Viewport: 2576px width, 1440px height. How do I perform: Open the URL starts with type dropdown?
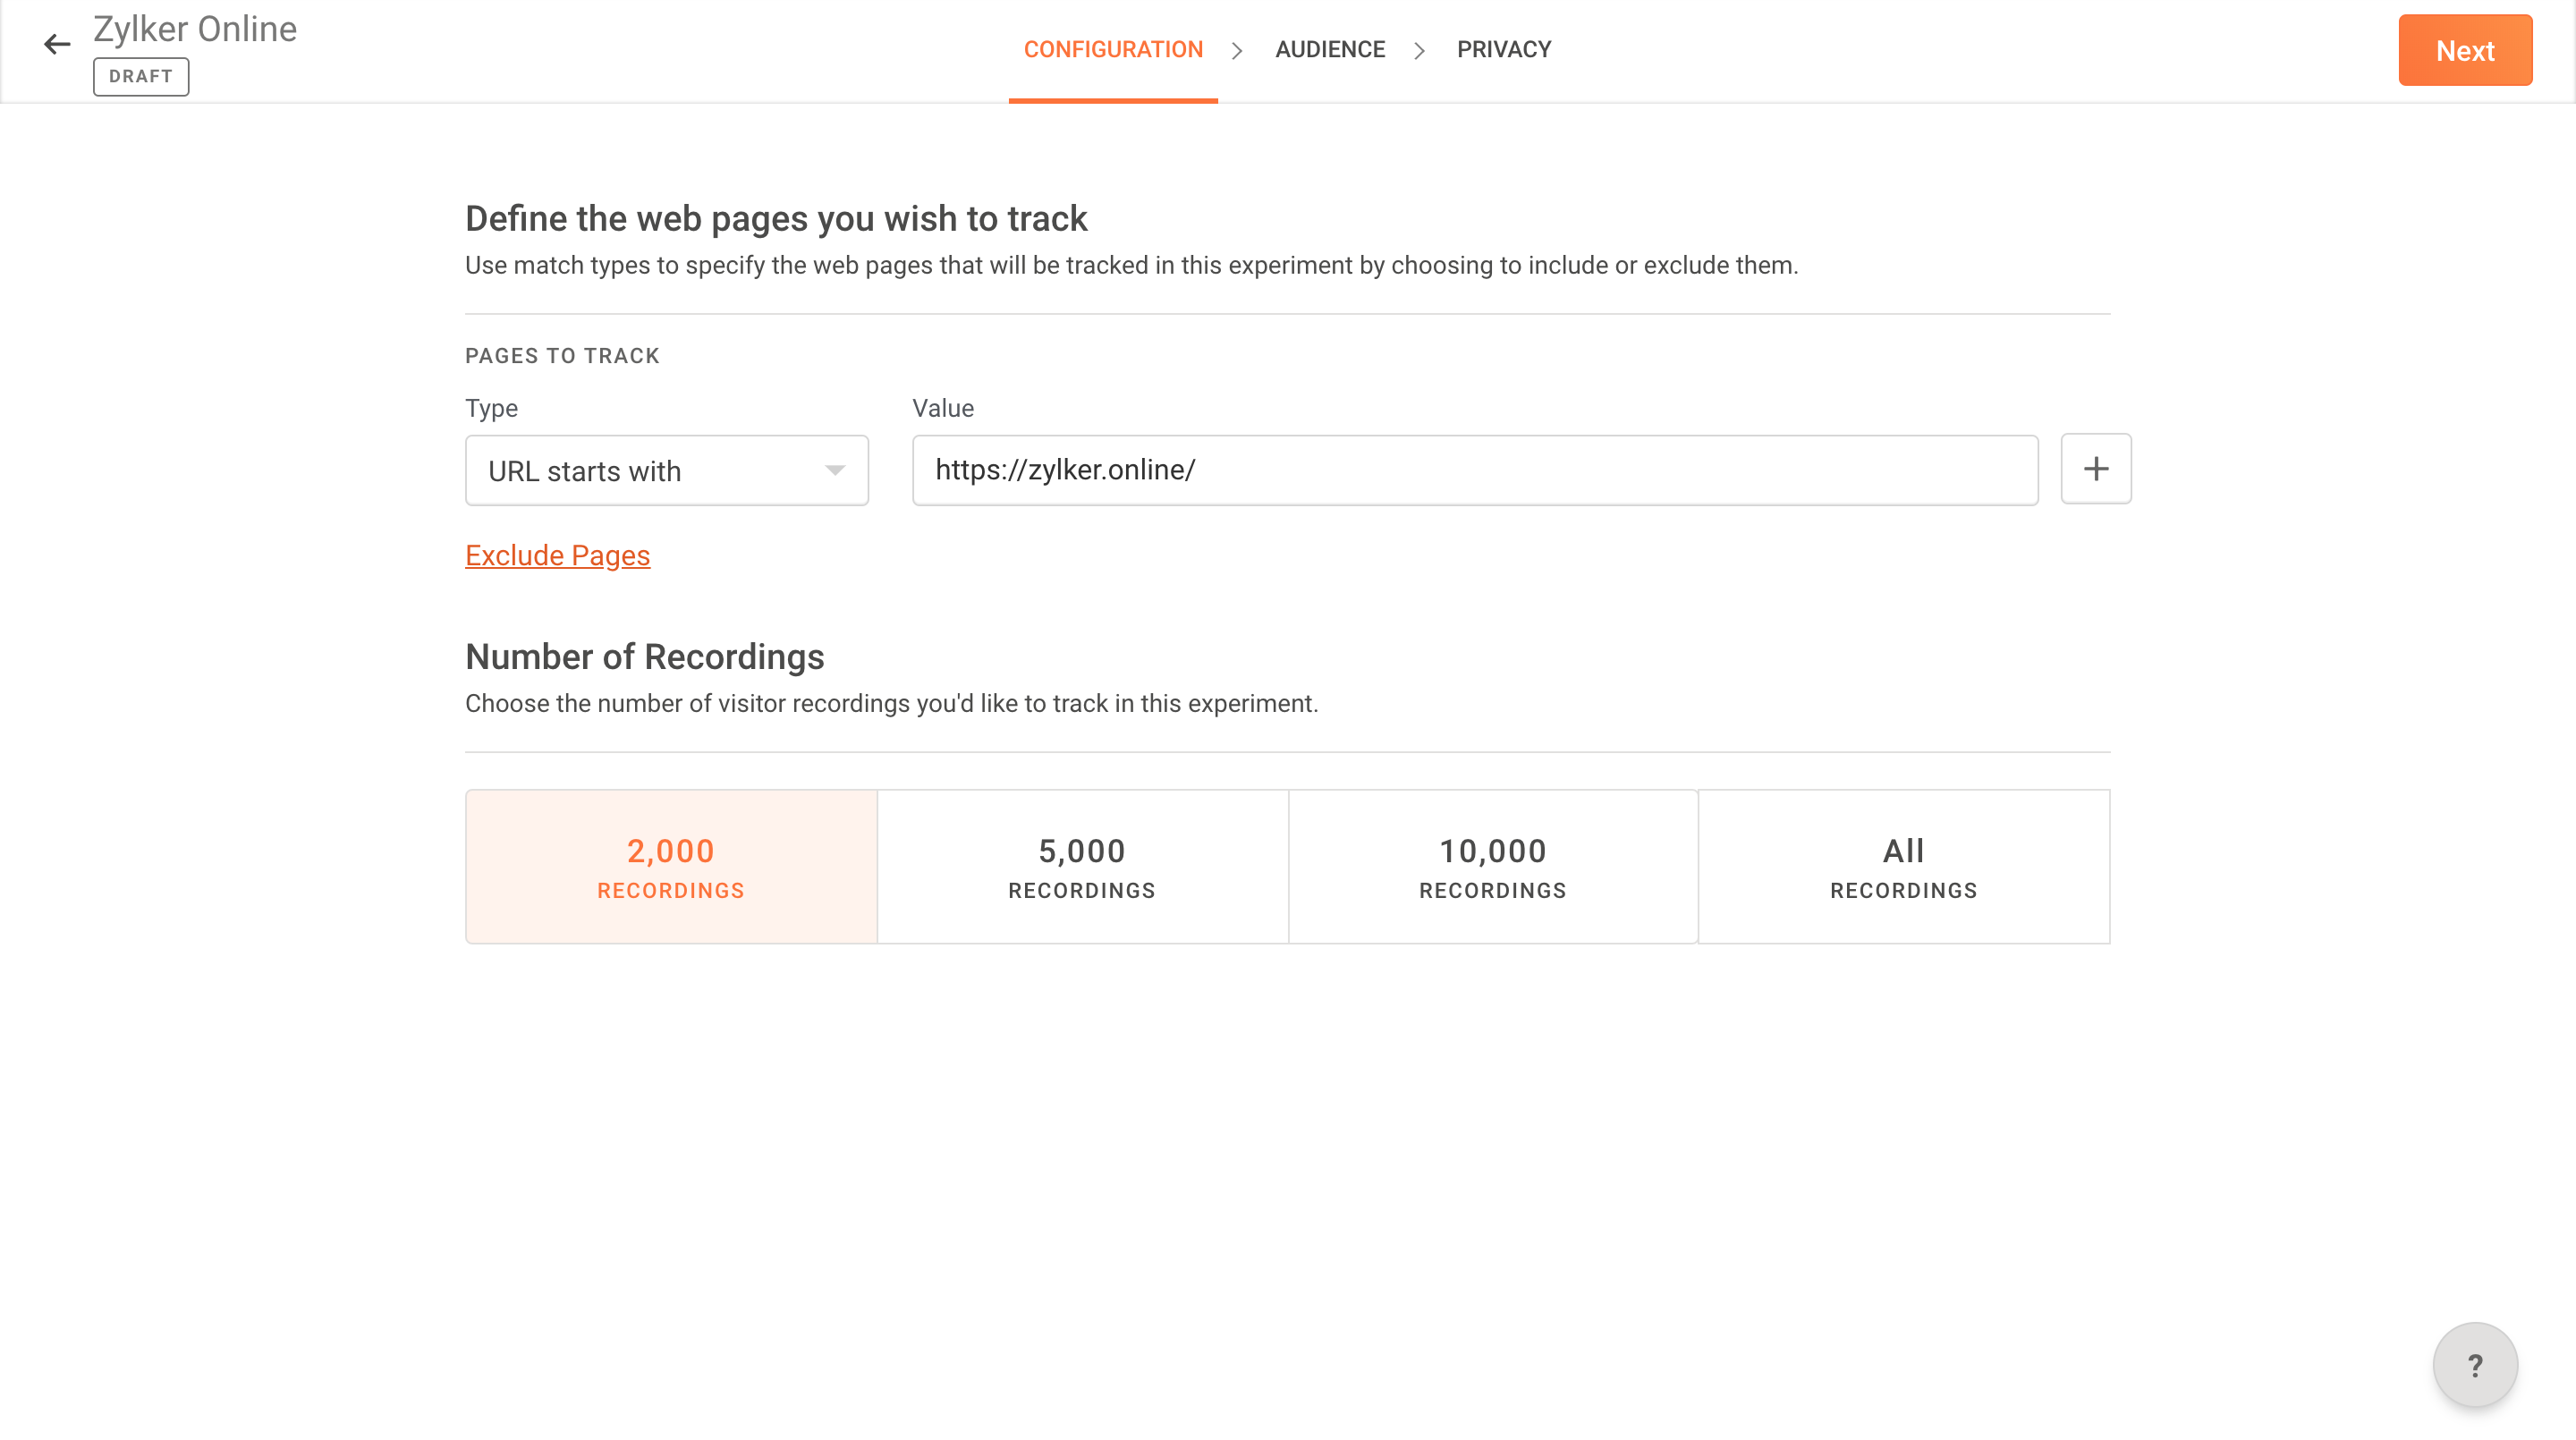(667, 471)
